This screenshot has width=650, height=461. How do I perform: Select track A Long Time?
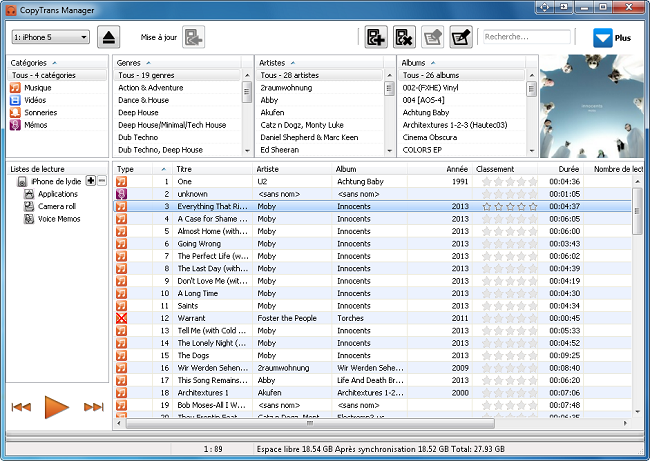pyautogui.click(x=372, y=293)
